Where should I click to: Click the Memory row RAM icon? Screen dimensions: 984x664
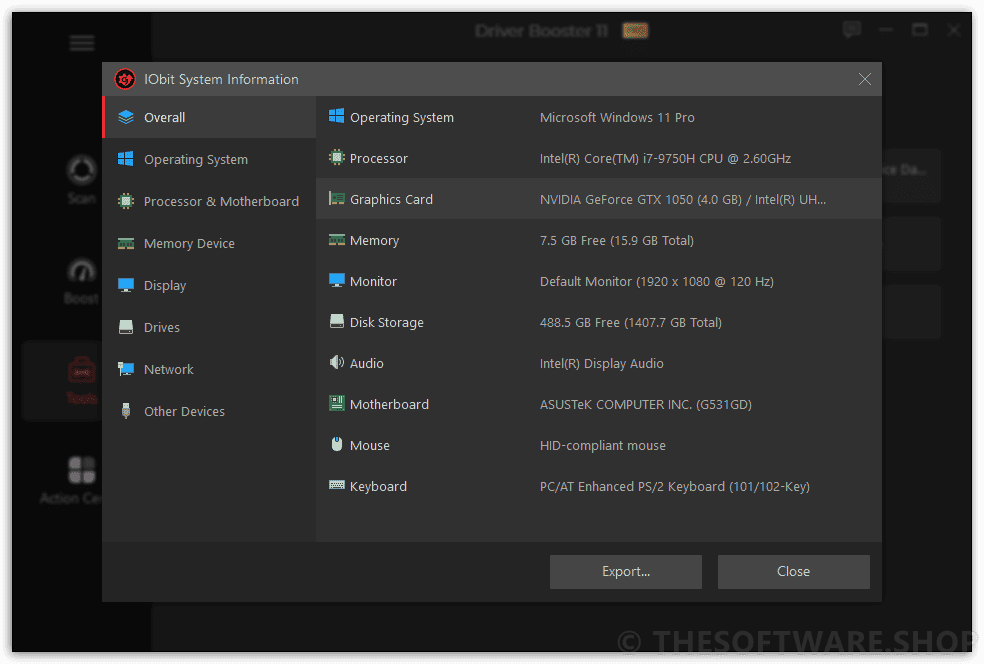[337, 240]
